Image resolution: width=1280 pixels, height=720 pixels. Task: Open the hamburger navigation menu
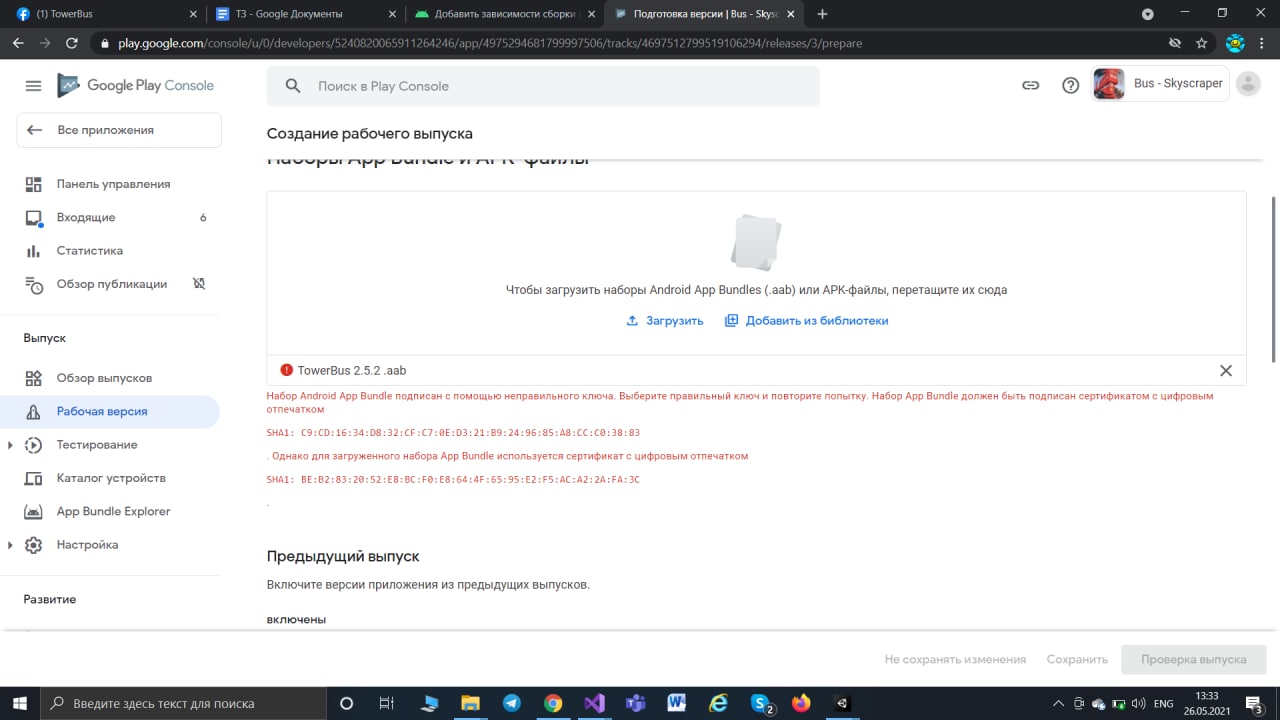pyautogui.click(x=33, y=86)
